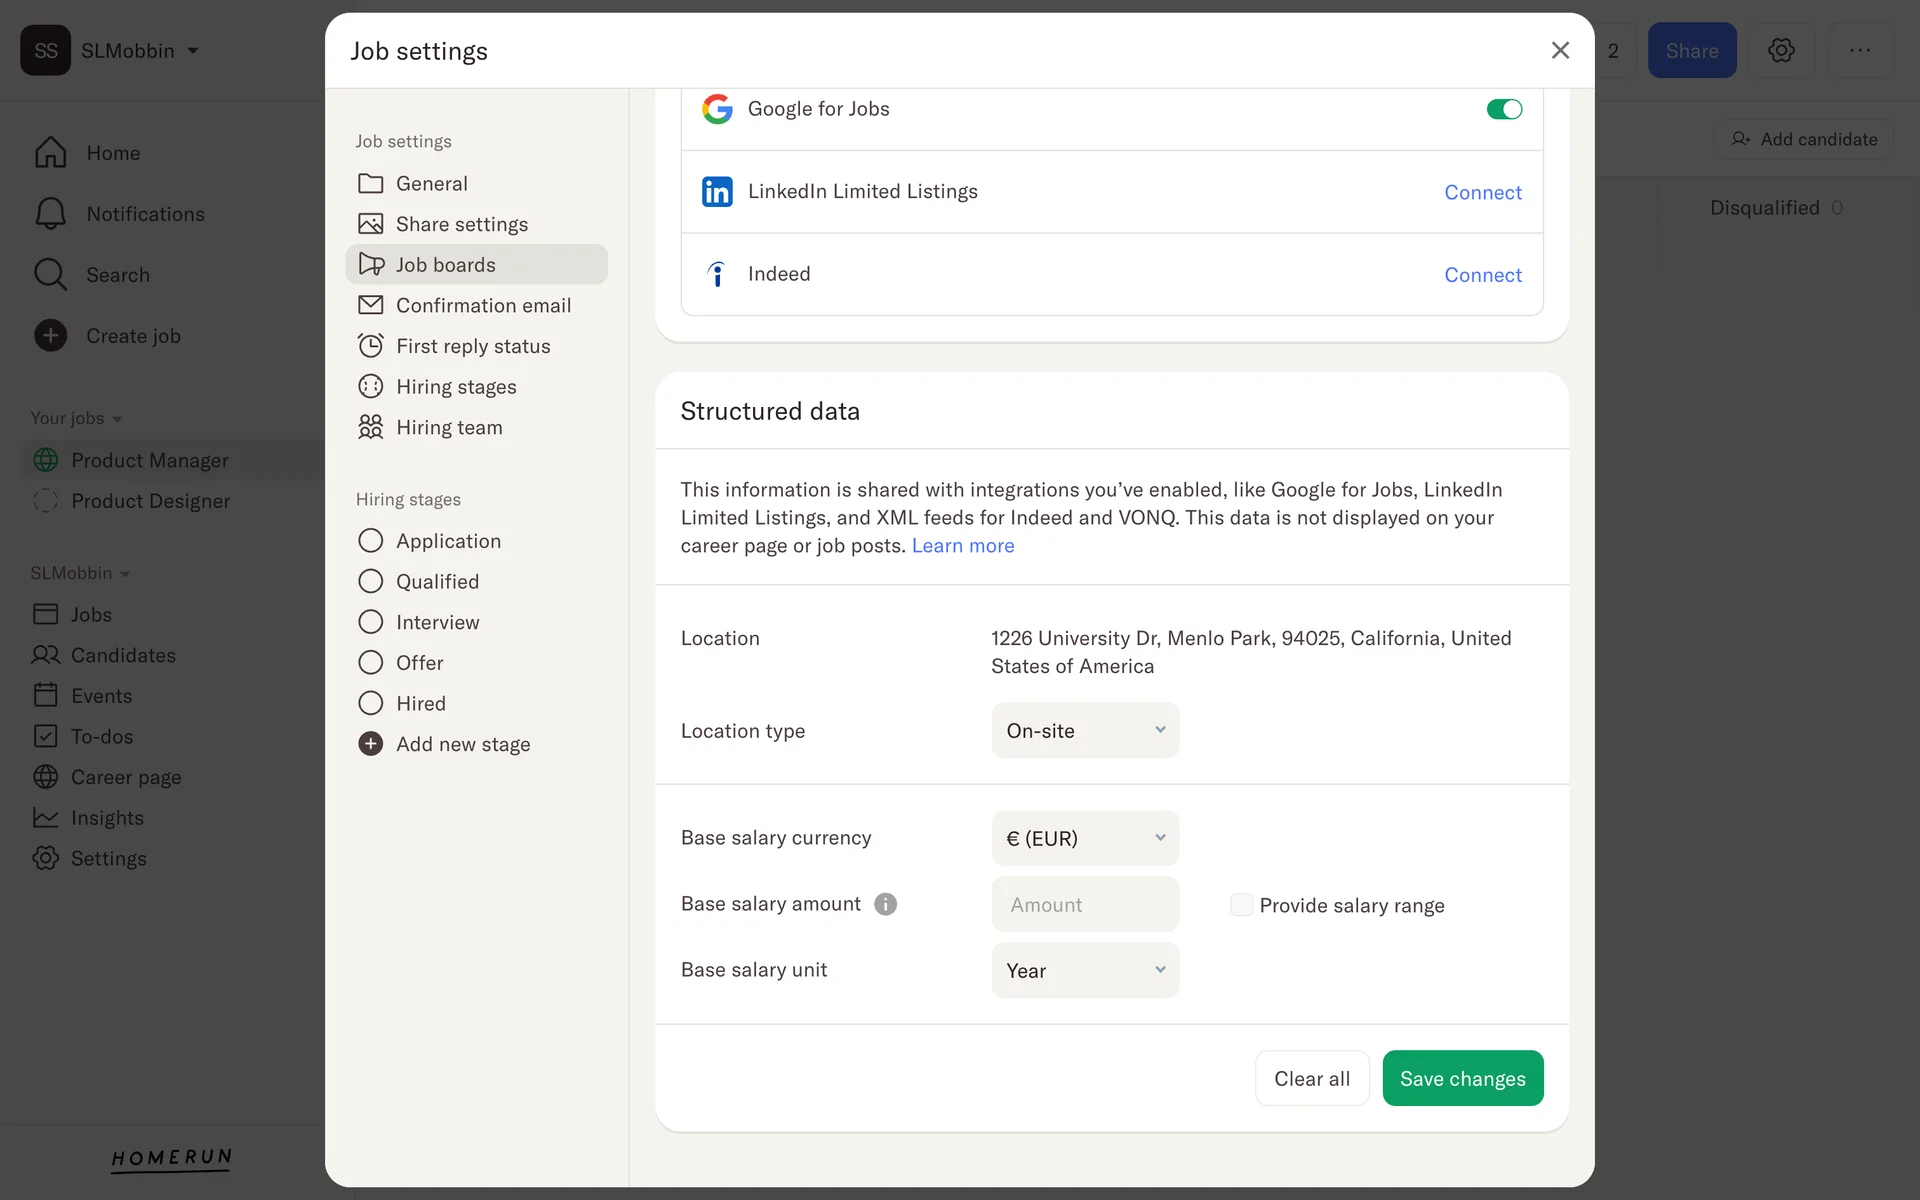Screen dimensions: 1920x1200
Task: Click the info icon beside Base salary amount
Action: coord(885,904)
